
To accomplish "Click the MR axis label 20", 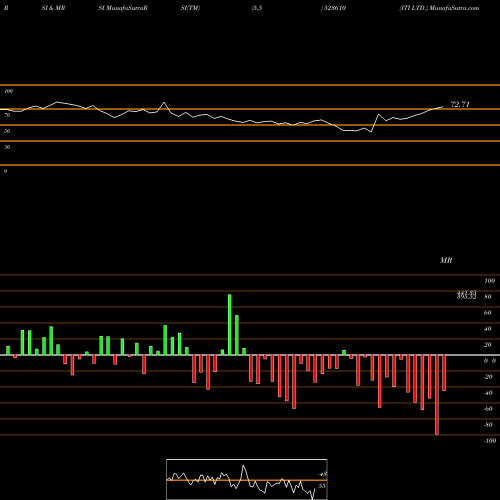I will 488,345.
